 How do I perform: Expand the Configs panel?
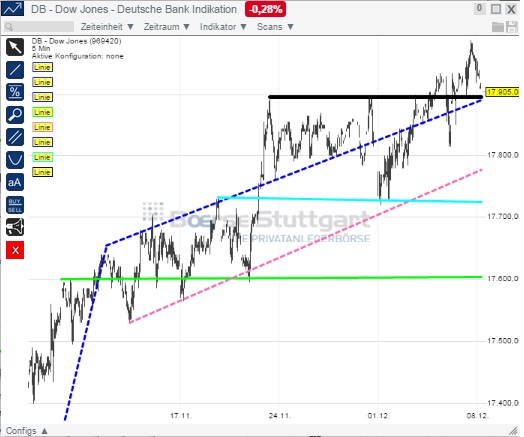tap(27, 431)
